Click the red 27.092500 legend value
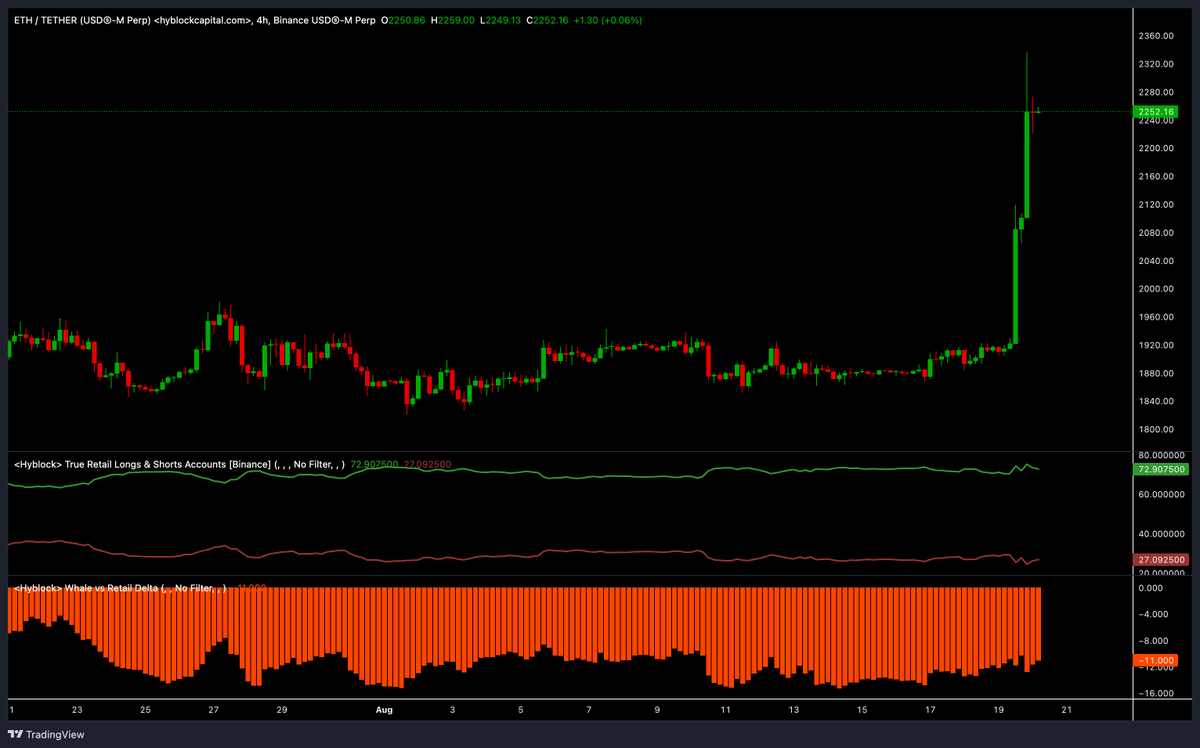This screenshot has height=748, width=1200. coord(428,464)
